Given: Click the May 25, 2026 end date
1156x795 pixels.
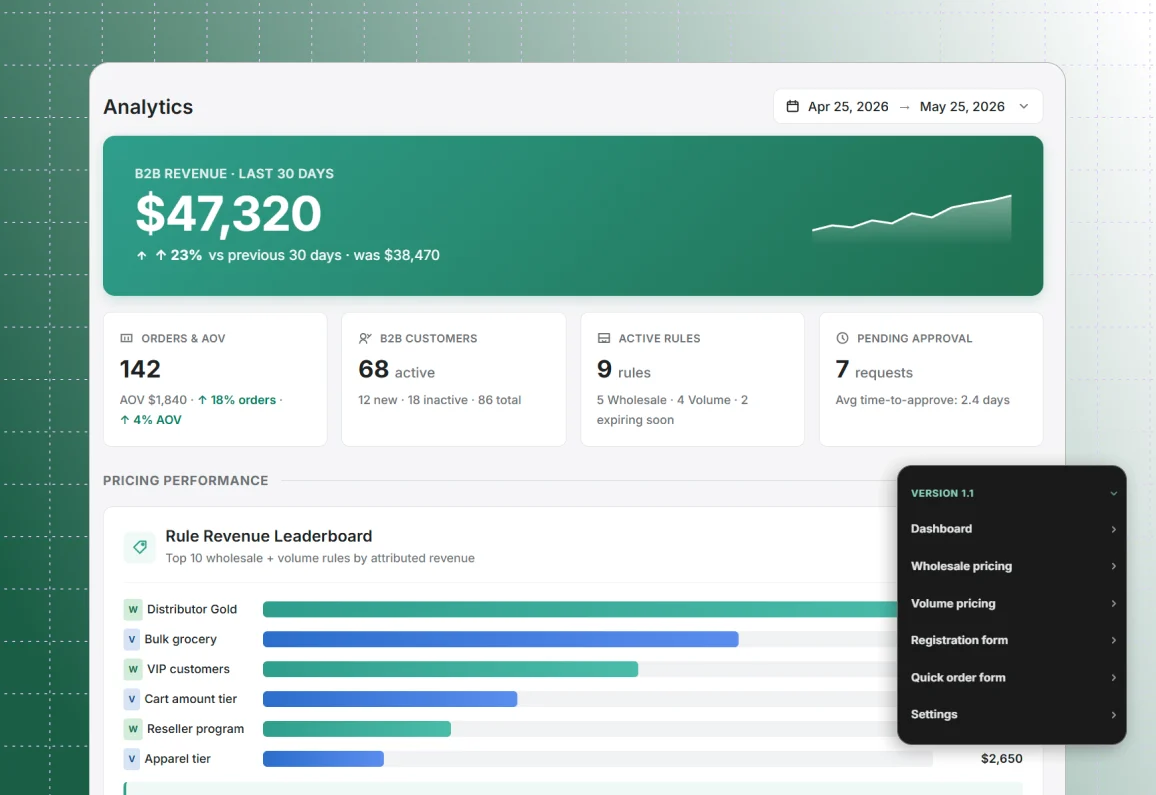Looking at the screenshot, I should 962,106.
